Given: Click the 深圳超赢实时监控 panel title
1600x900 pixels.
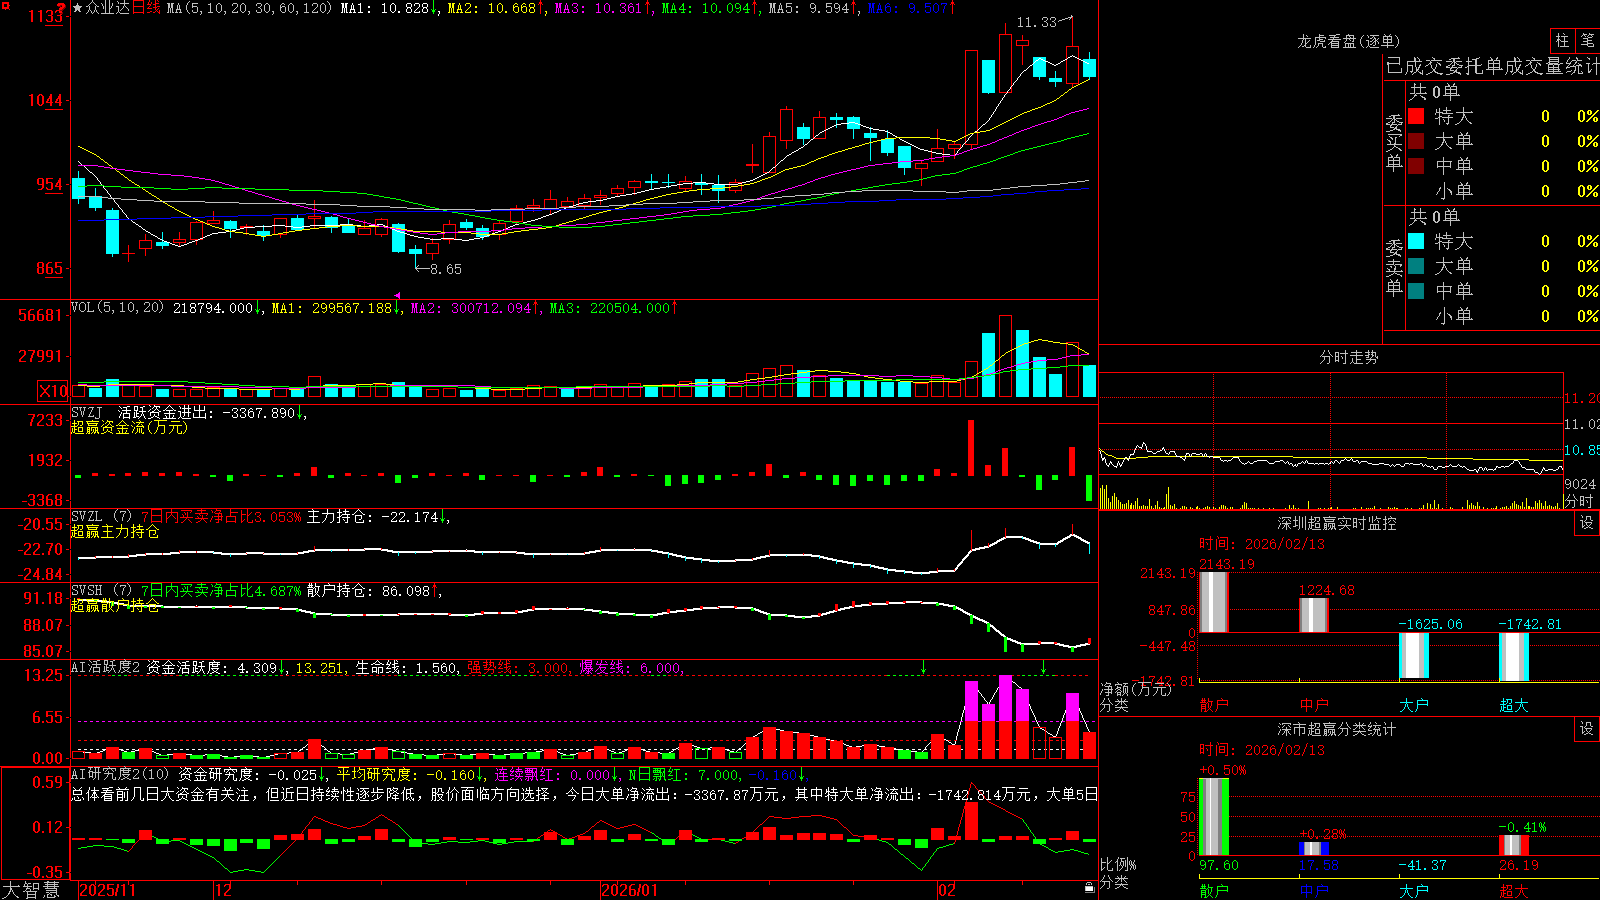Looking at the screenshot, I should [1337, 523].
